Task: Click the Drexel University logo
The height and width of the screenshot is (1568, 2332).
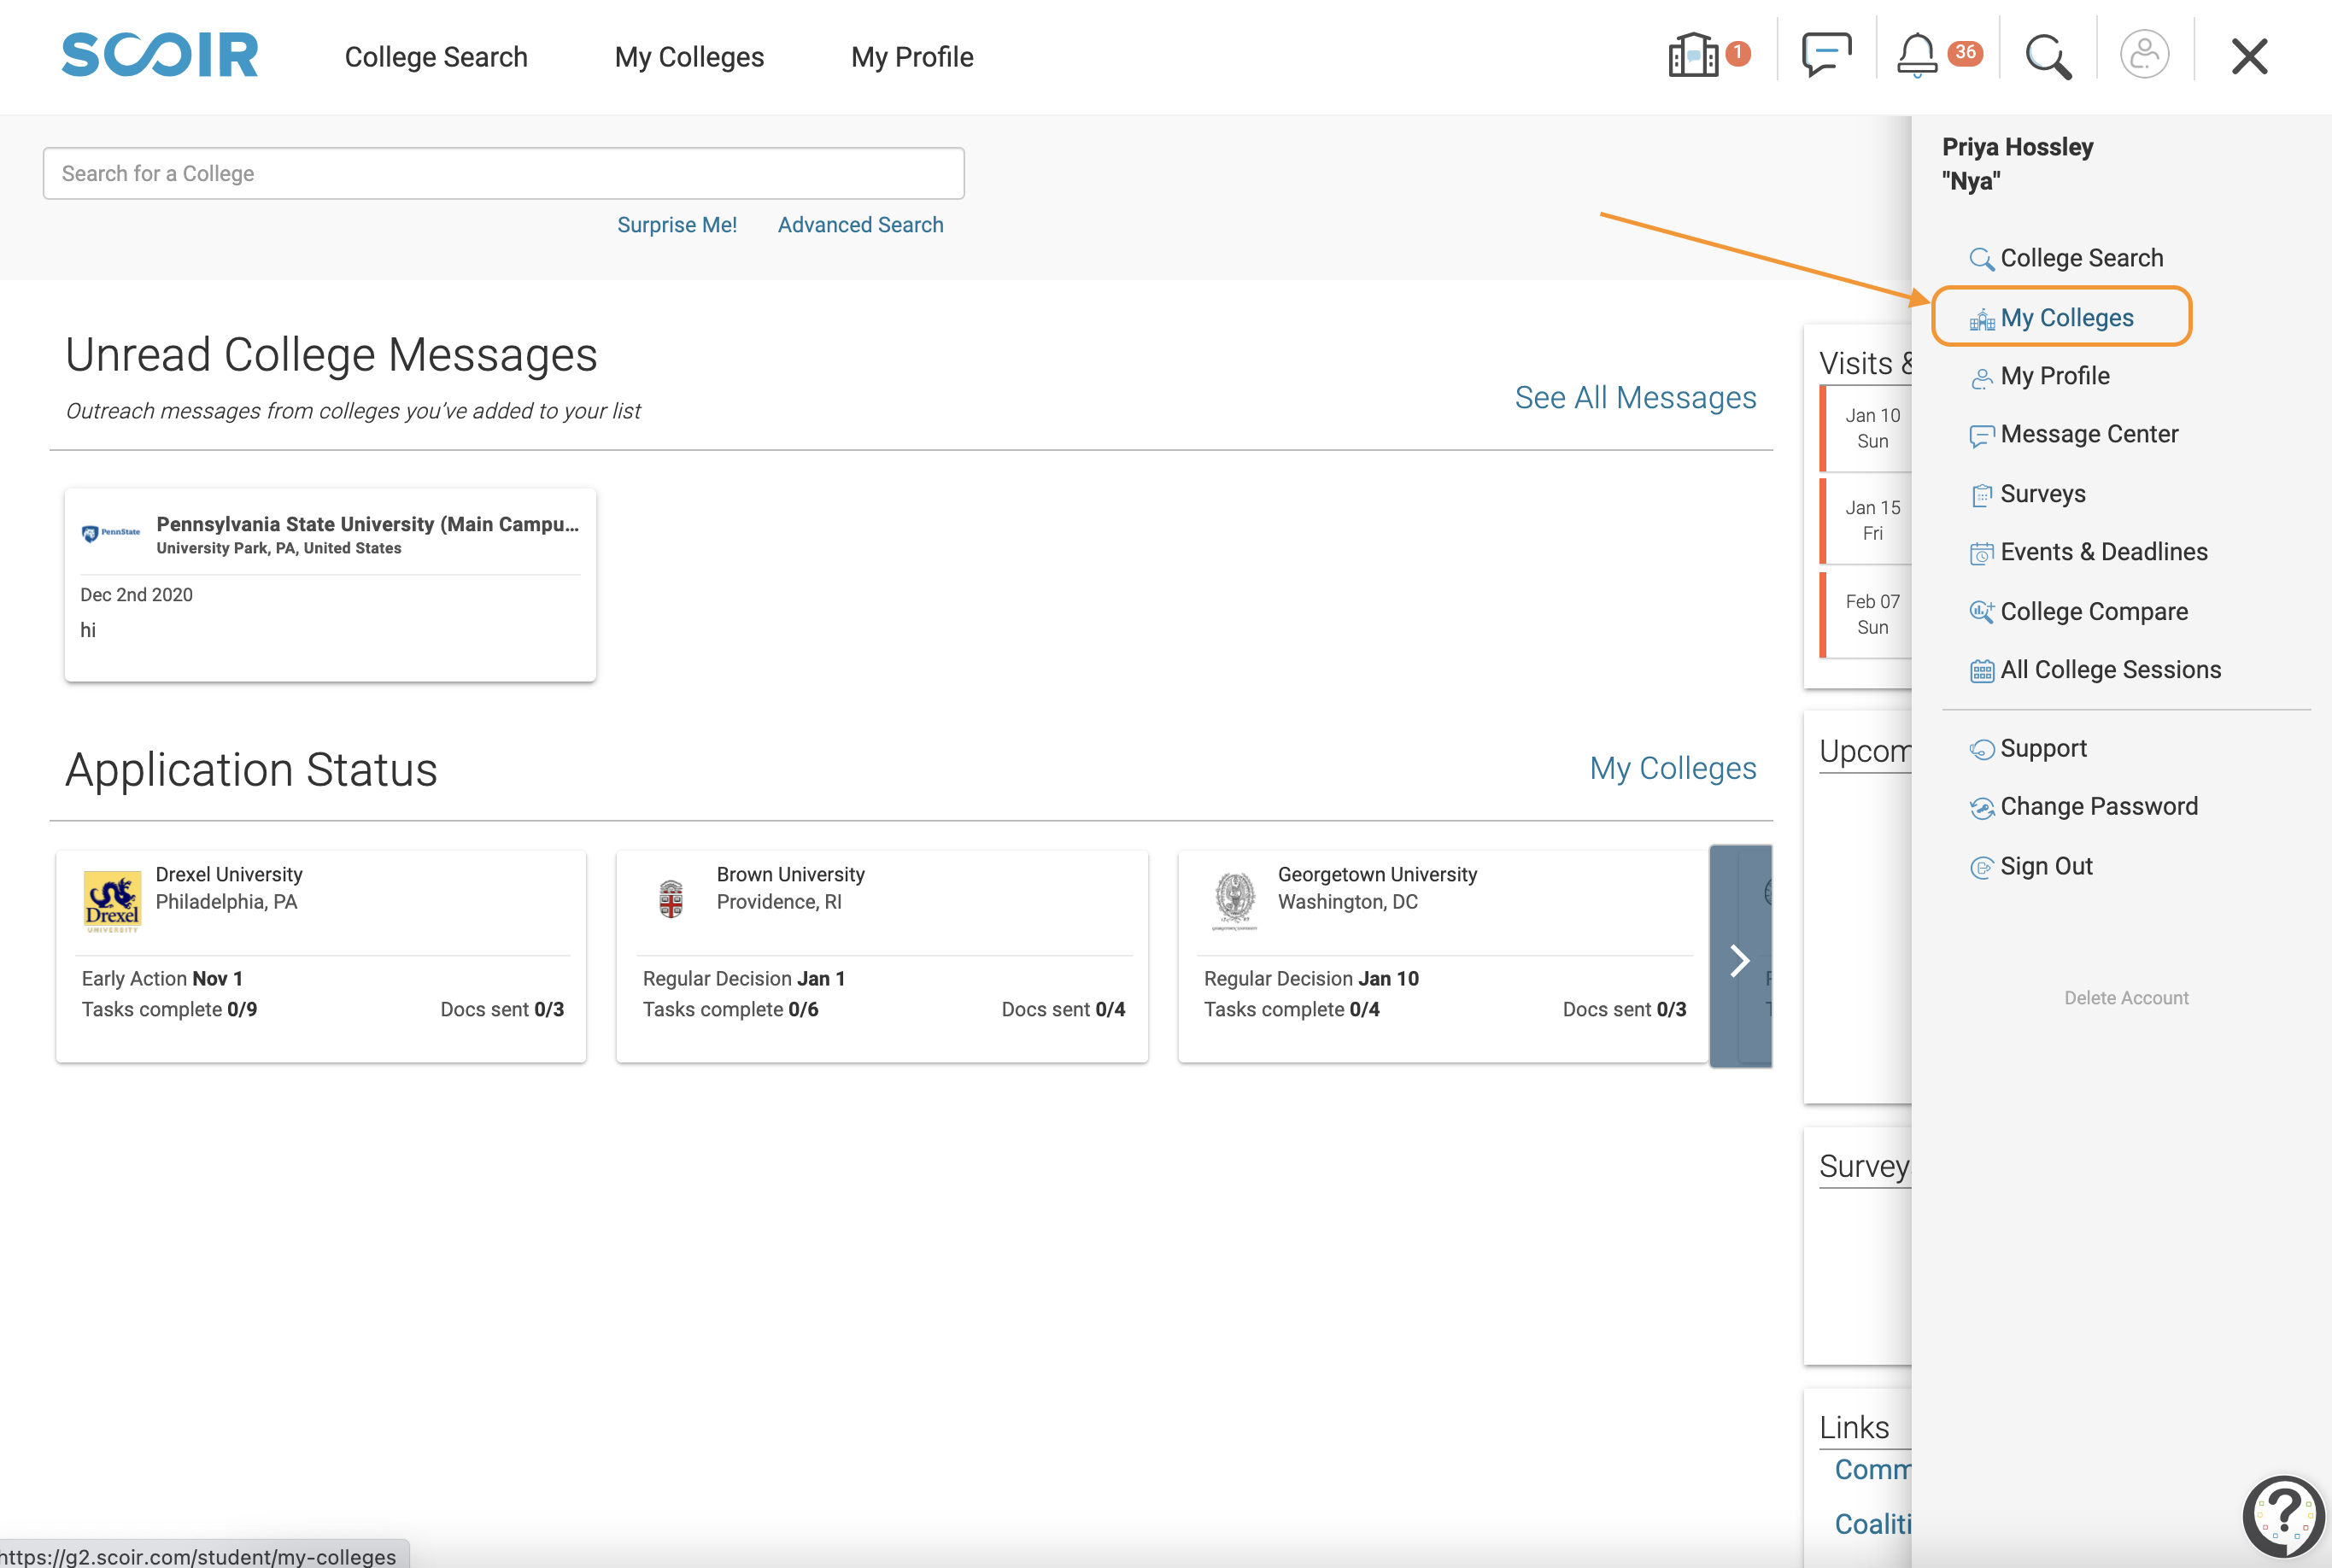Action: [x=112, y=901]
